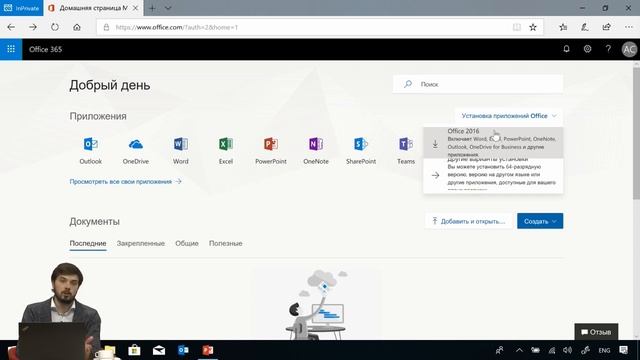Viewport: 640px width, 360px height.
Task: Switch to Общие documents tab
Action: click(x=187, y=243)
